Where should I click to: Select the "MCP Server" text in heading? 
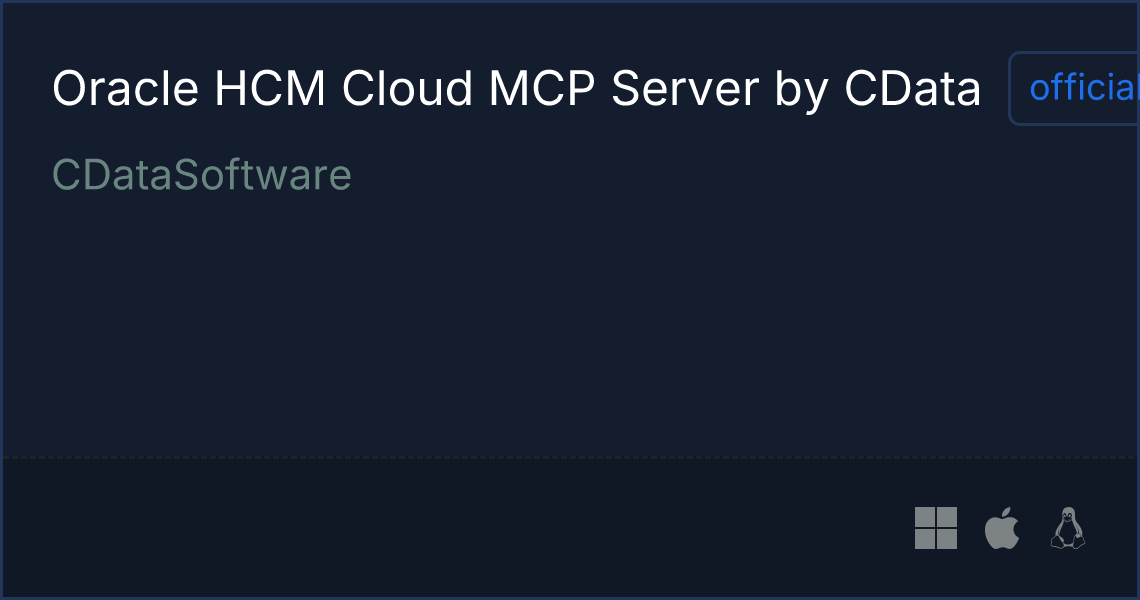pyautogui.click(x=624, y=89)
